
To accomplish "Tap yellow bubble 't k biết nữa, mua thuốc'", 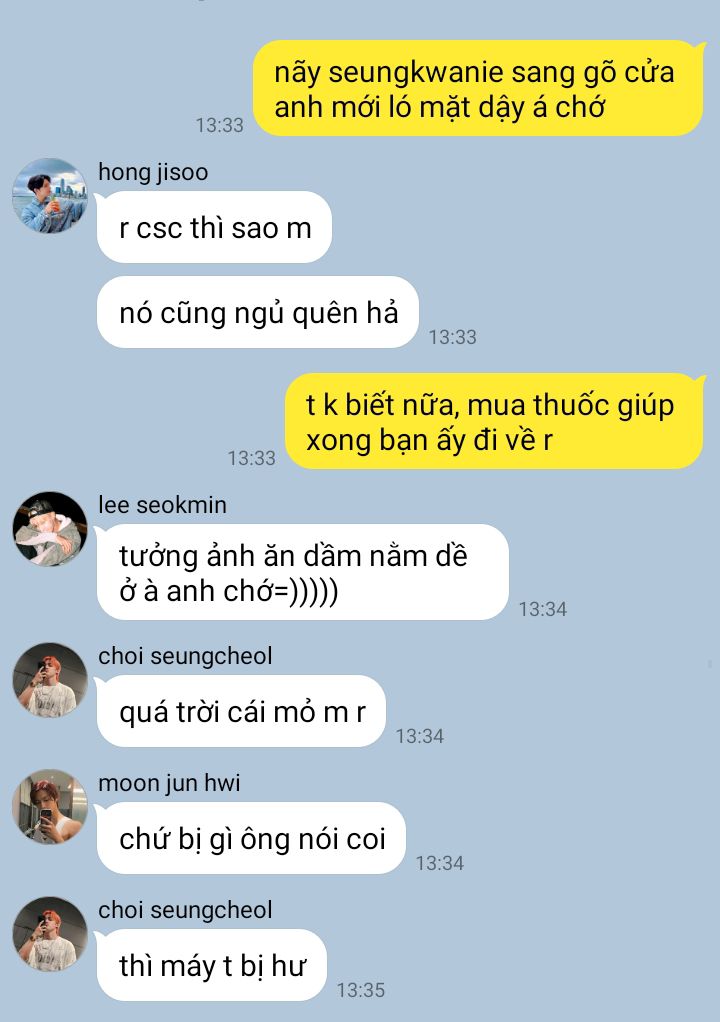I will point(494,421).
